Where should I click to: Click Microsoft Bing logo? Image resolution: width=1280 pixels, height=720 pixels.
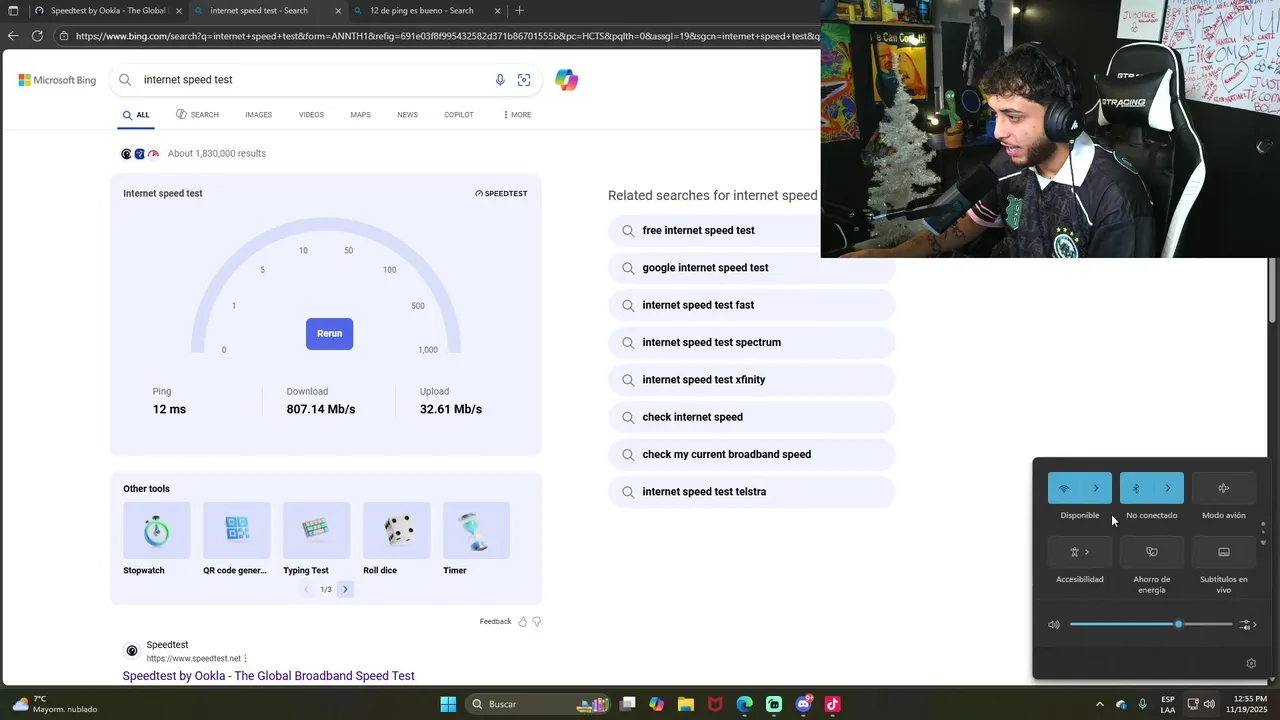pos(57,80)
